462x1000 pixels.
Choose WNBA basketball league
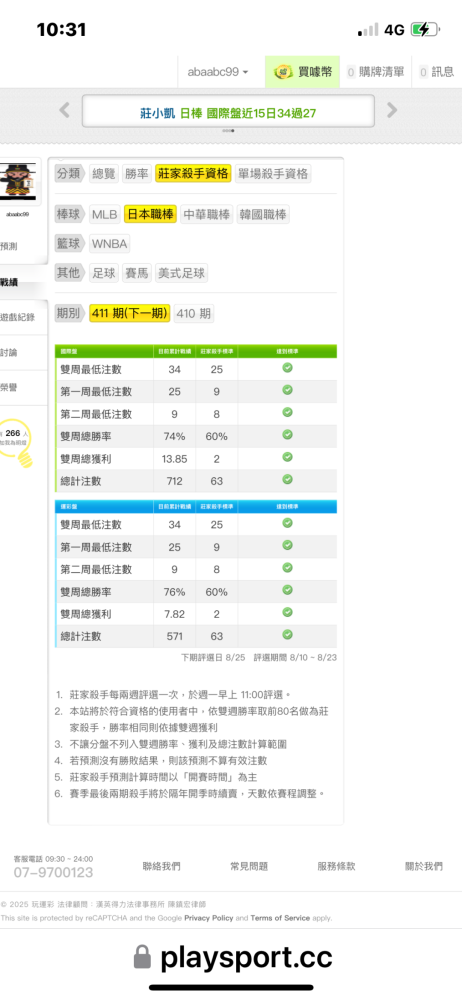(x=110, y=244)
